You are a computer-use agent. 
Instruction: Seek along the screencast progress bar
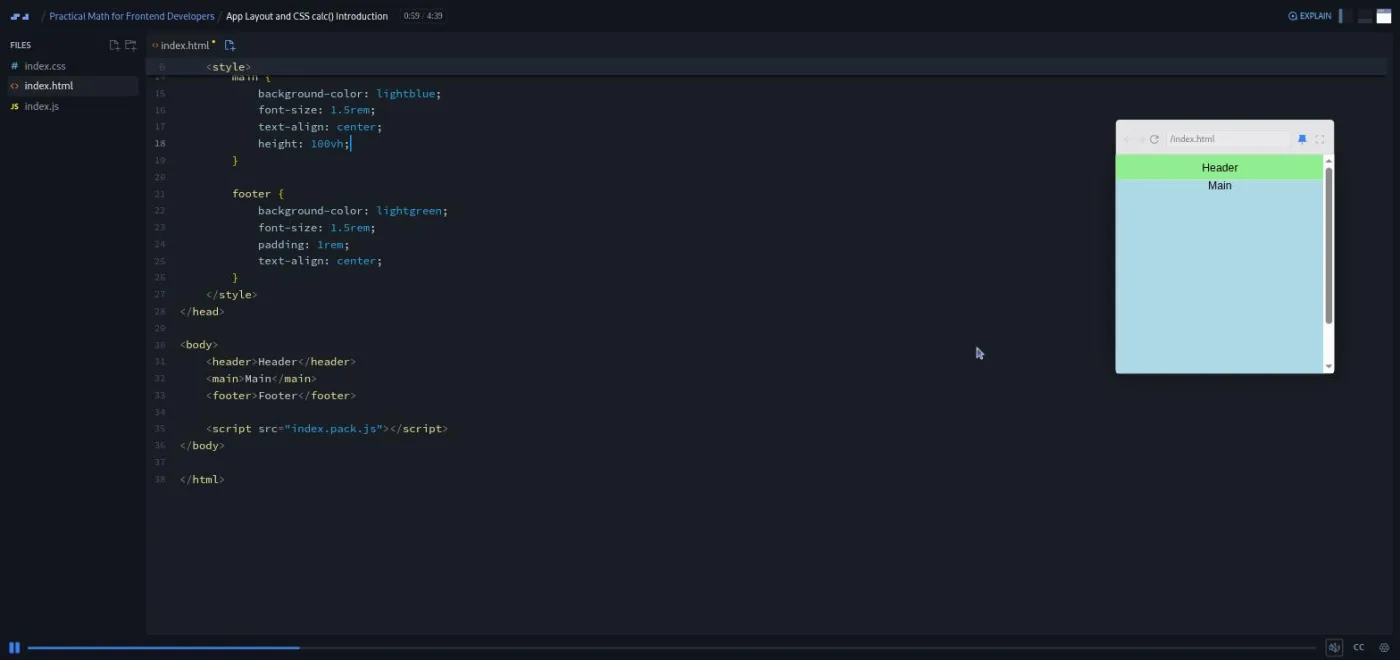672,647
